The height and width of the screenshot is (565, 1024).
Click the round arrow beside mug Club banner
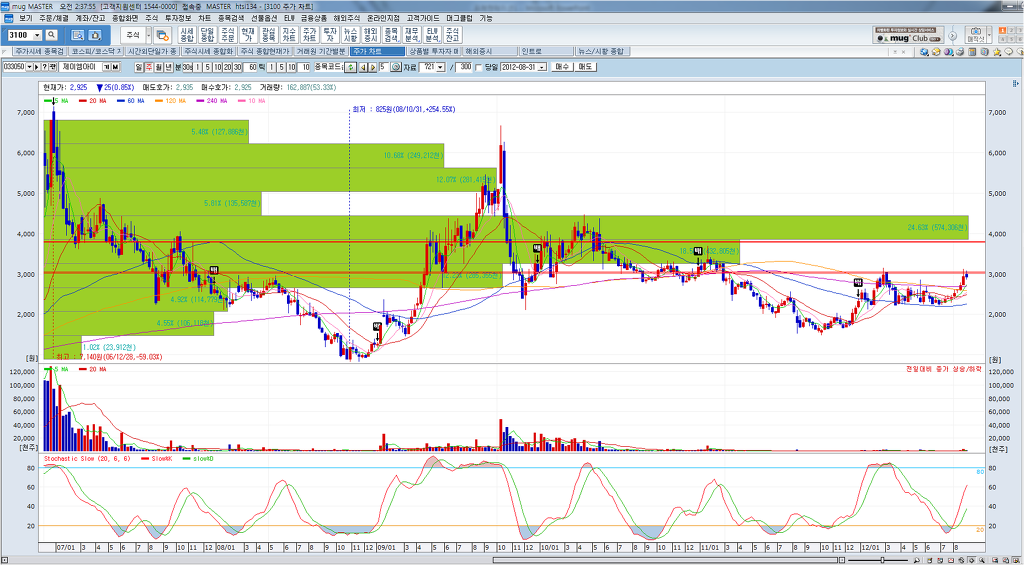952,35
